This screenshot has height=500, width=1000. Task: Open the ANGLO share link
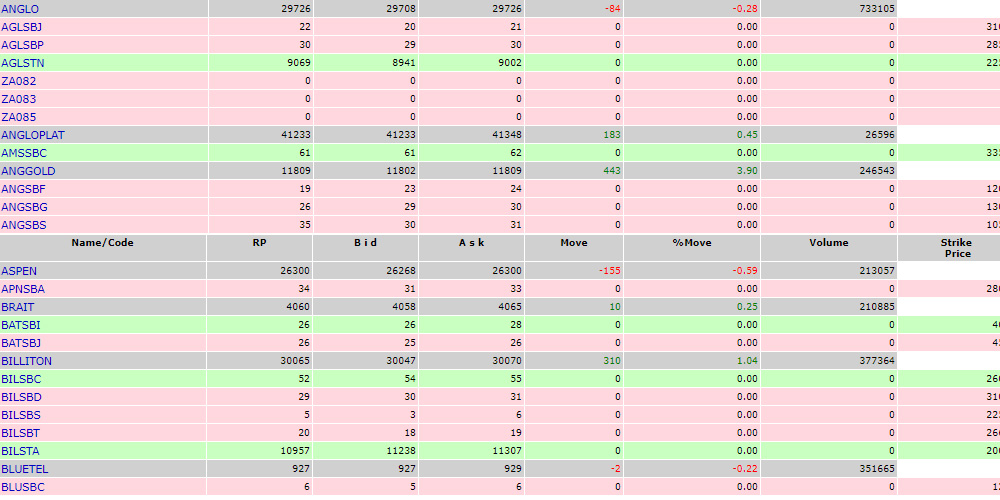18,9
